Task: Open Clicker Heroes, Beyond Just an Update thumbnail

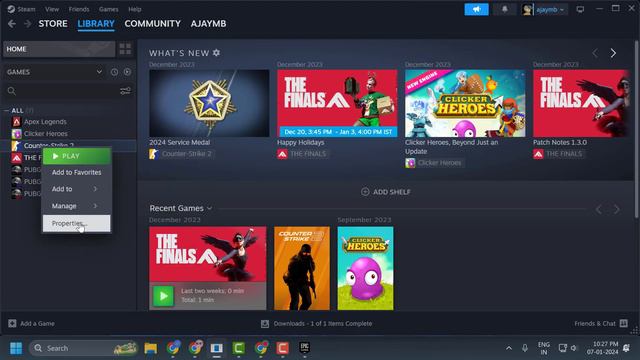Action: tap(465, 103)
